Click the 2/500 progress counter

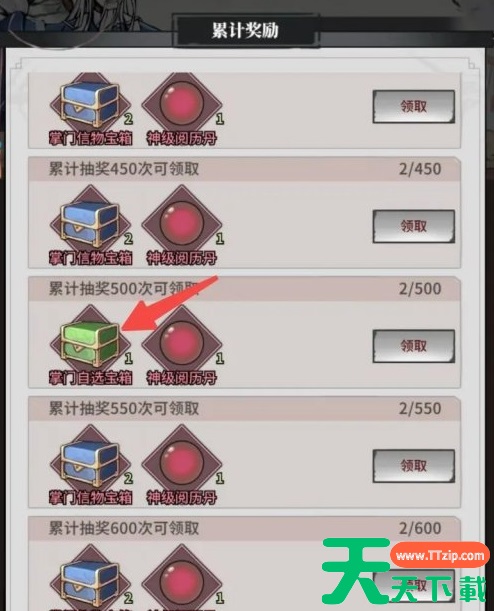[x=420, y=289]
